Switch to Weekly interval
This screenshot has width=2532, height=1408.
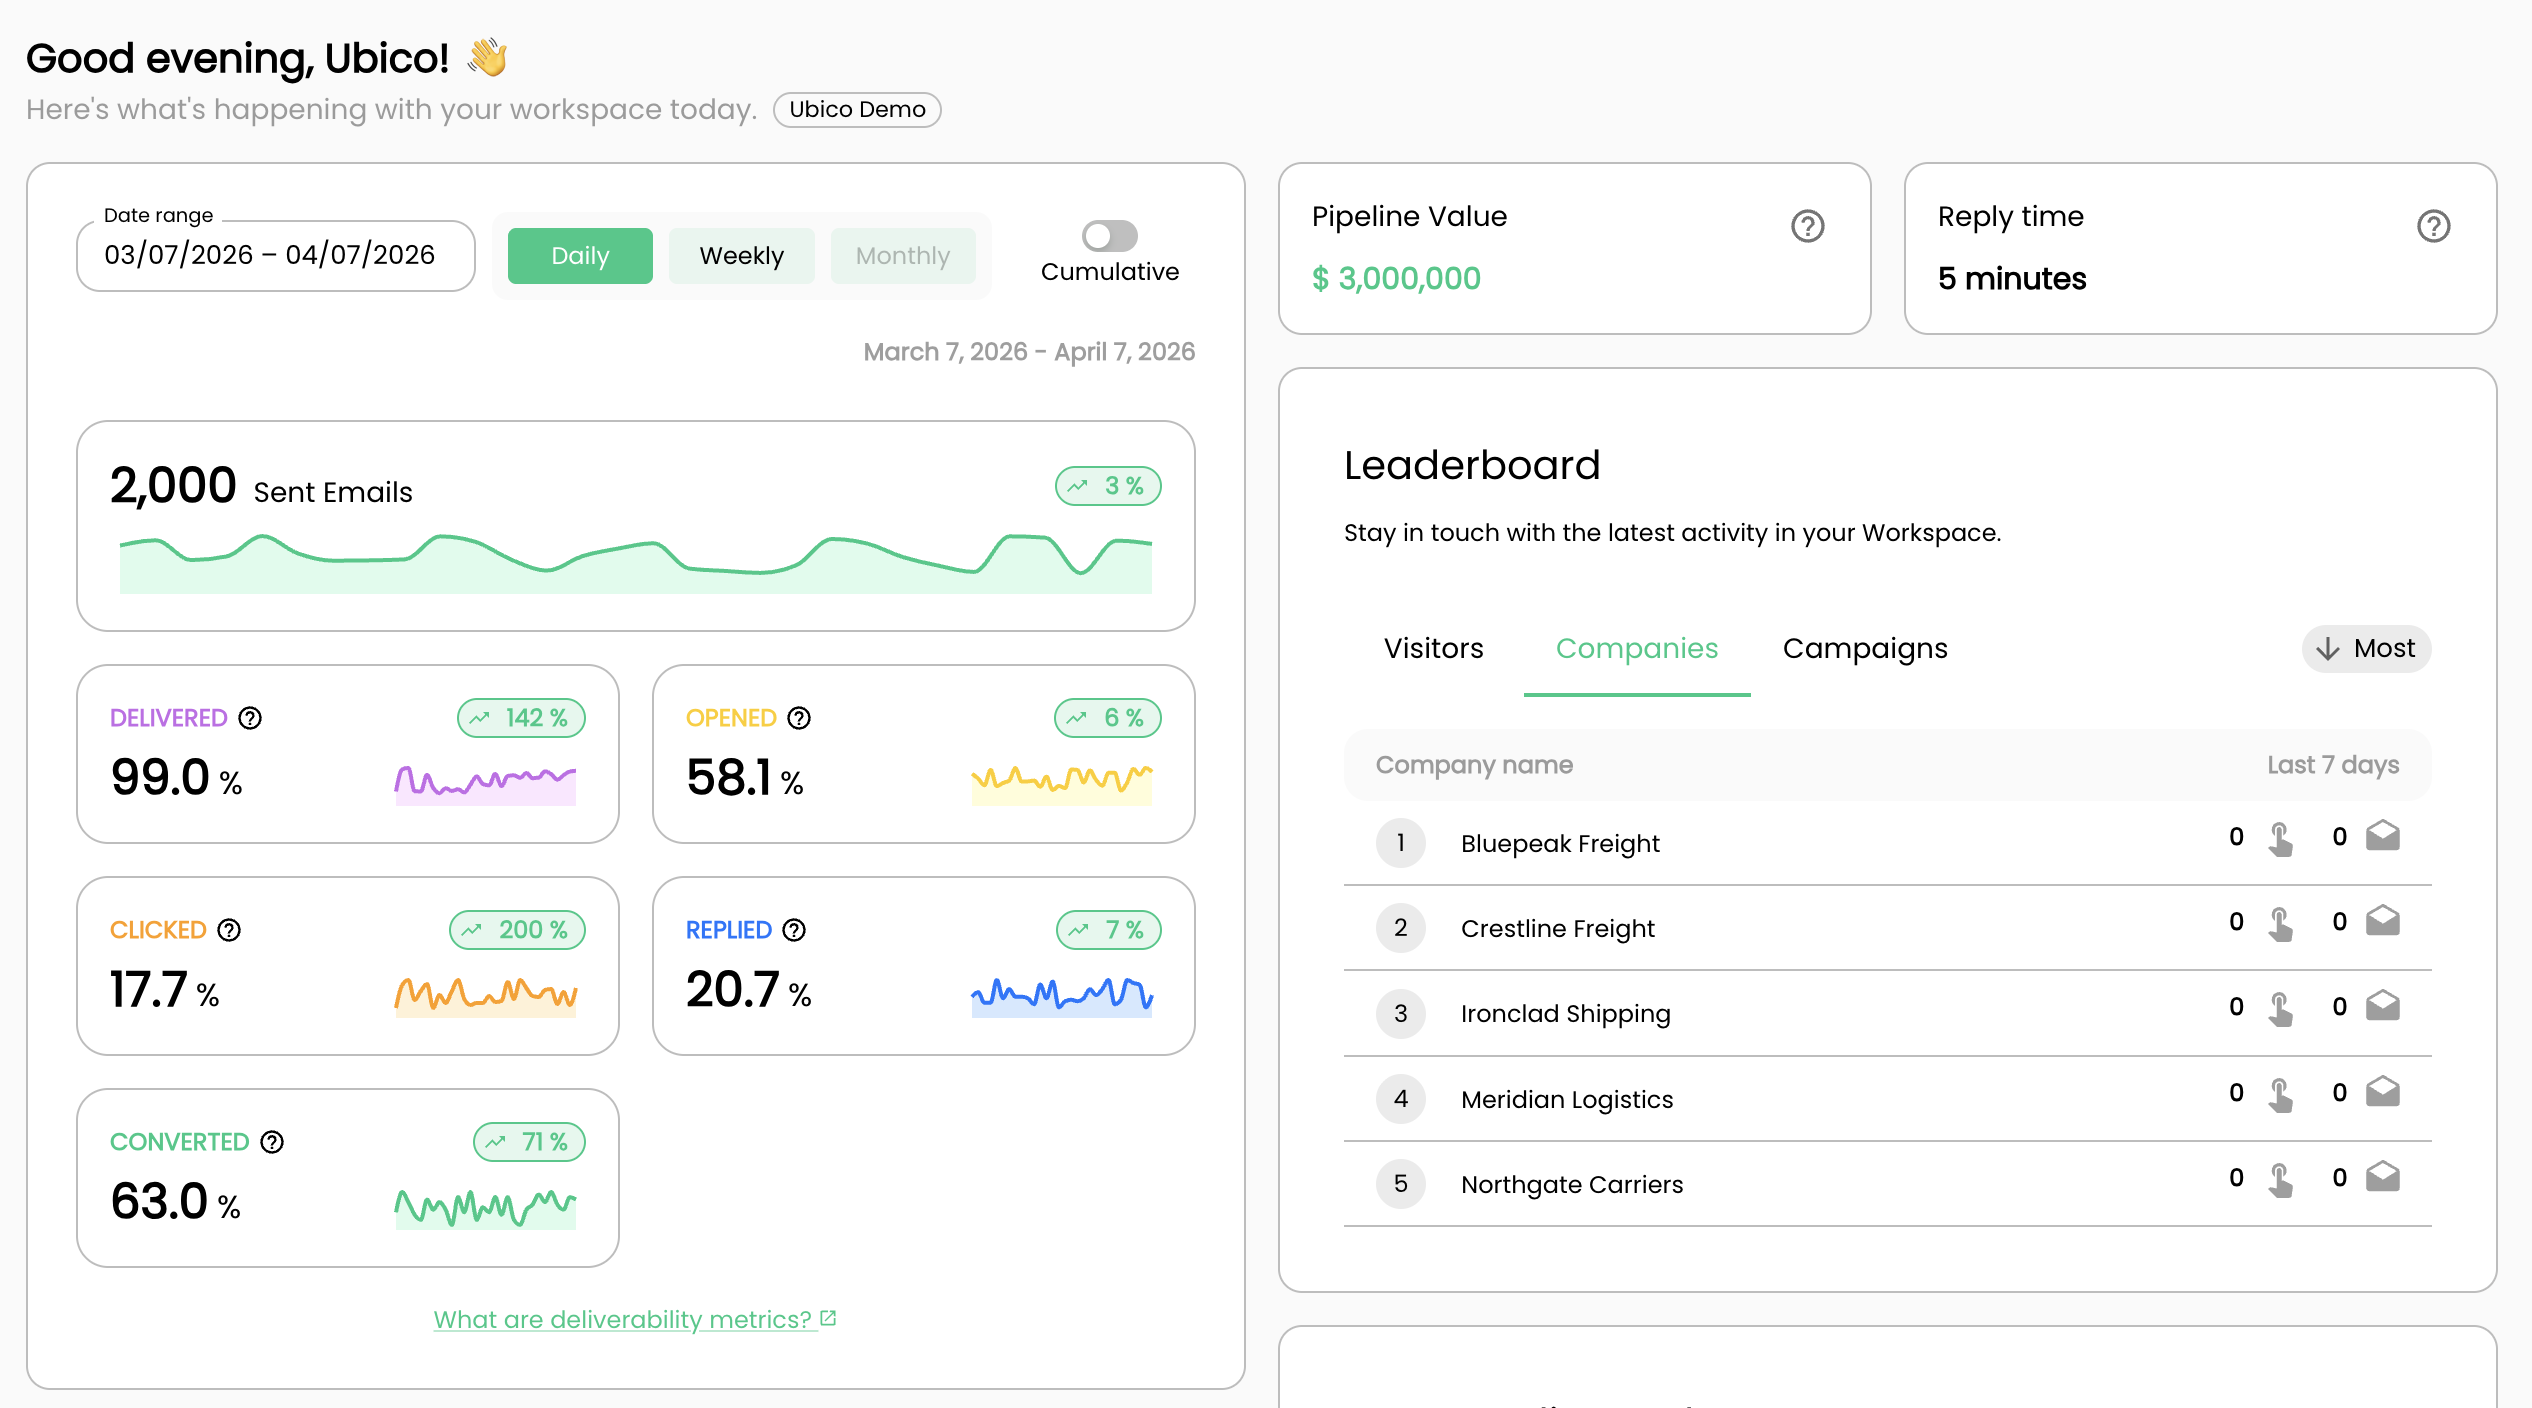(741, 256)
